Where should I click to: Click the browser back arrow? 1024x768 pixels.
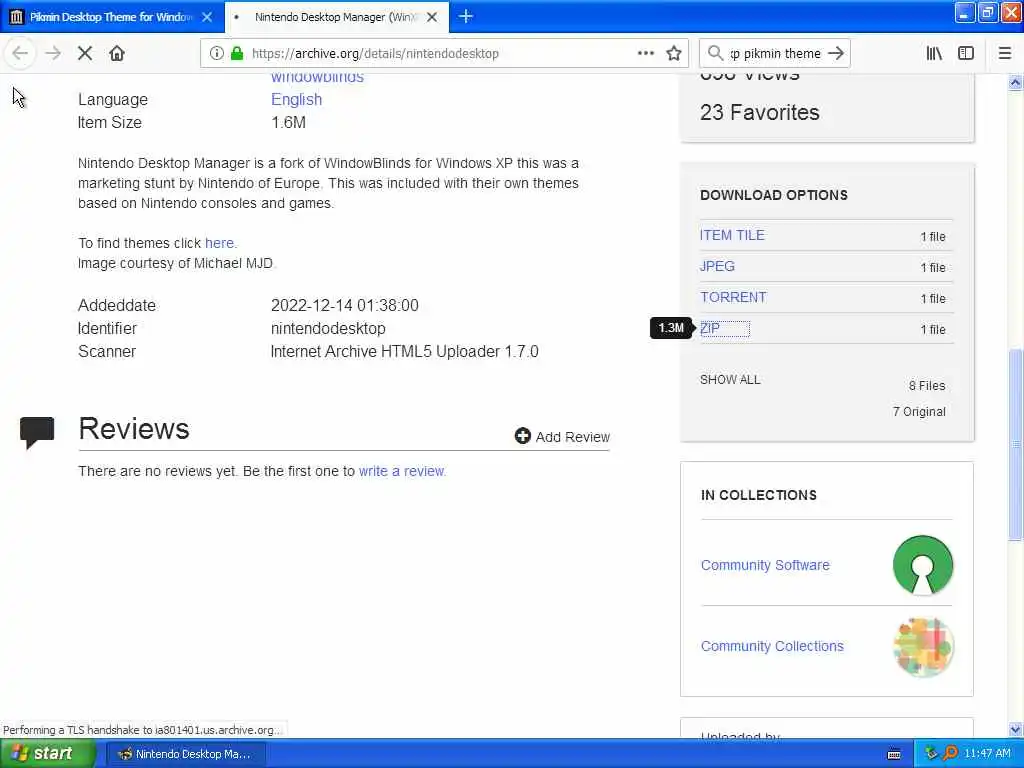point(20,53)
